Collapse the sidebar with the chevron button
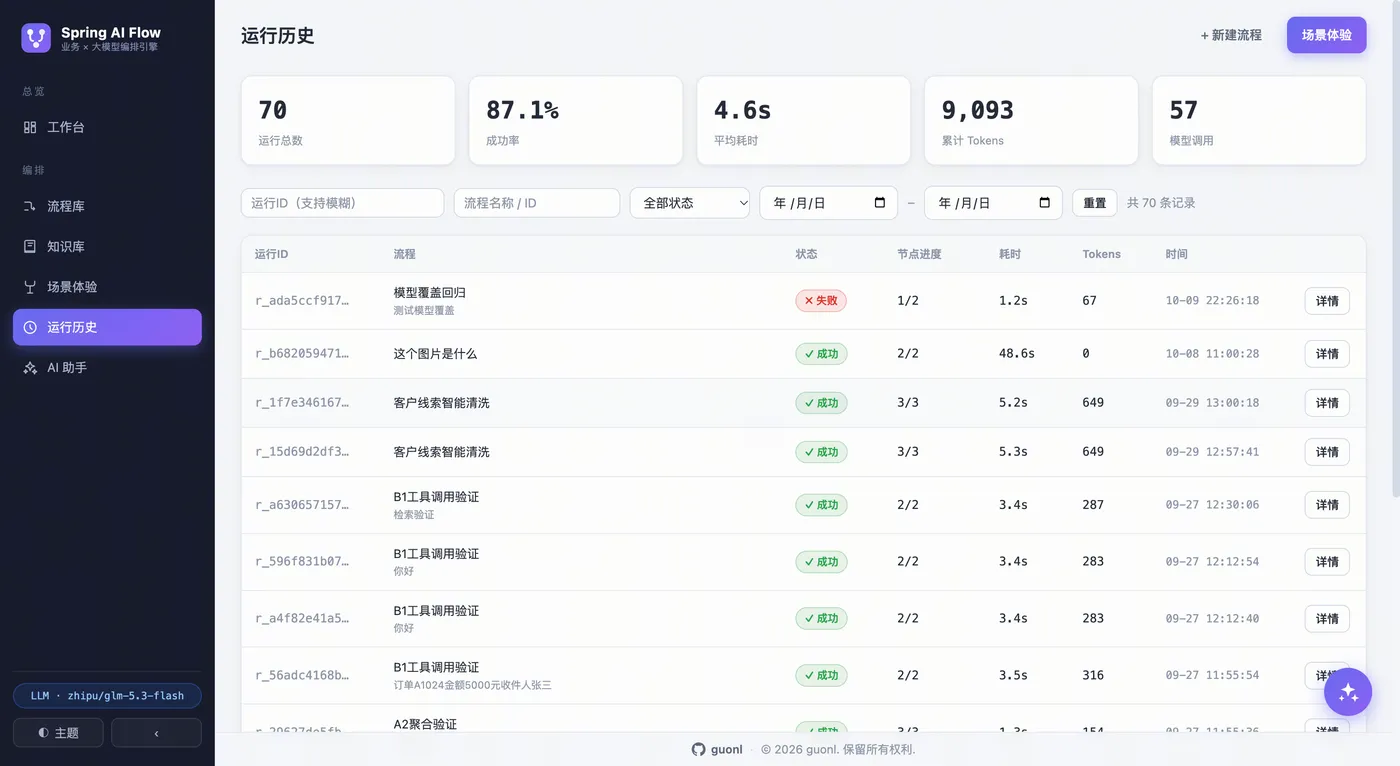The image size is (1400, 766). [x=156, y=733]
